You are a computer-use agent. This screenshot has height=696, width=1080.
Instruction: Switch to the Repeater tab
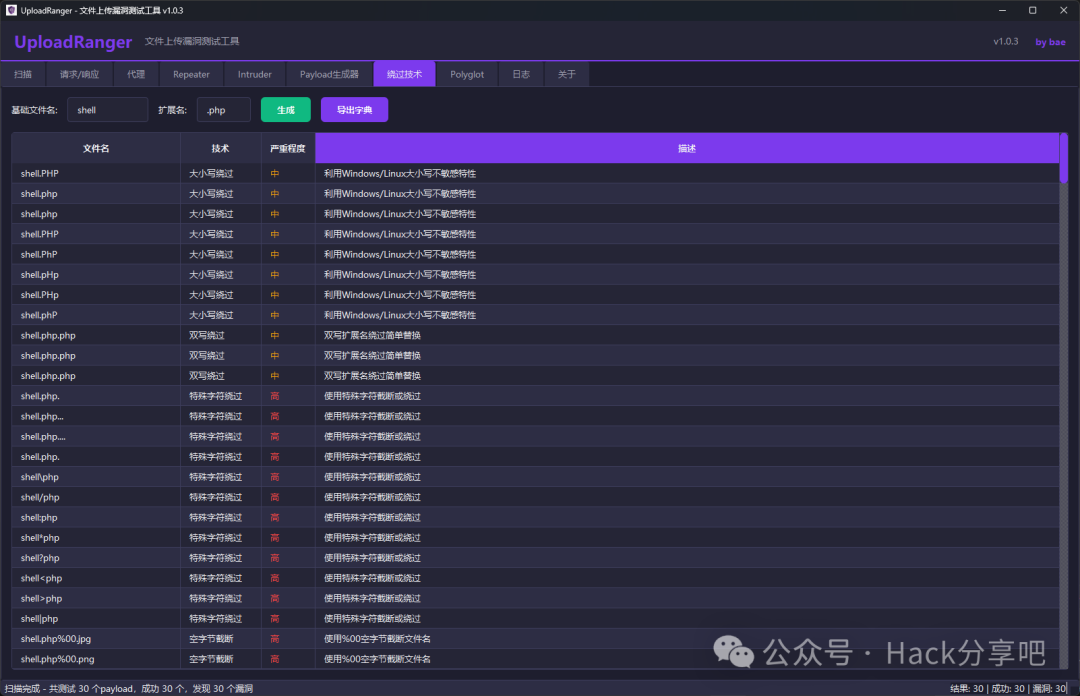pyautogui.click(x=191, y=74)
